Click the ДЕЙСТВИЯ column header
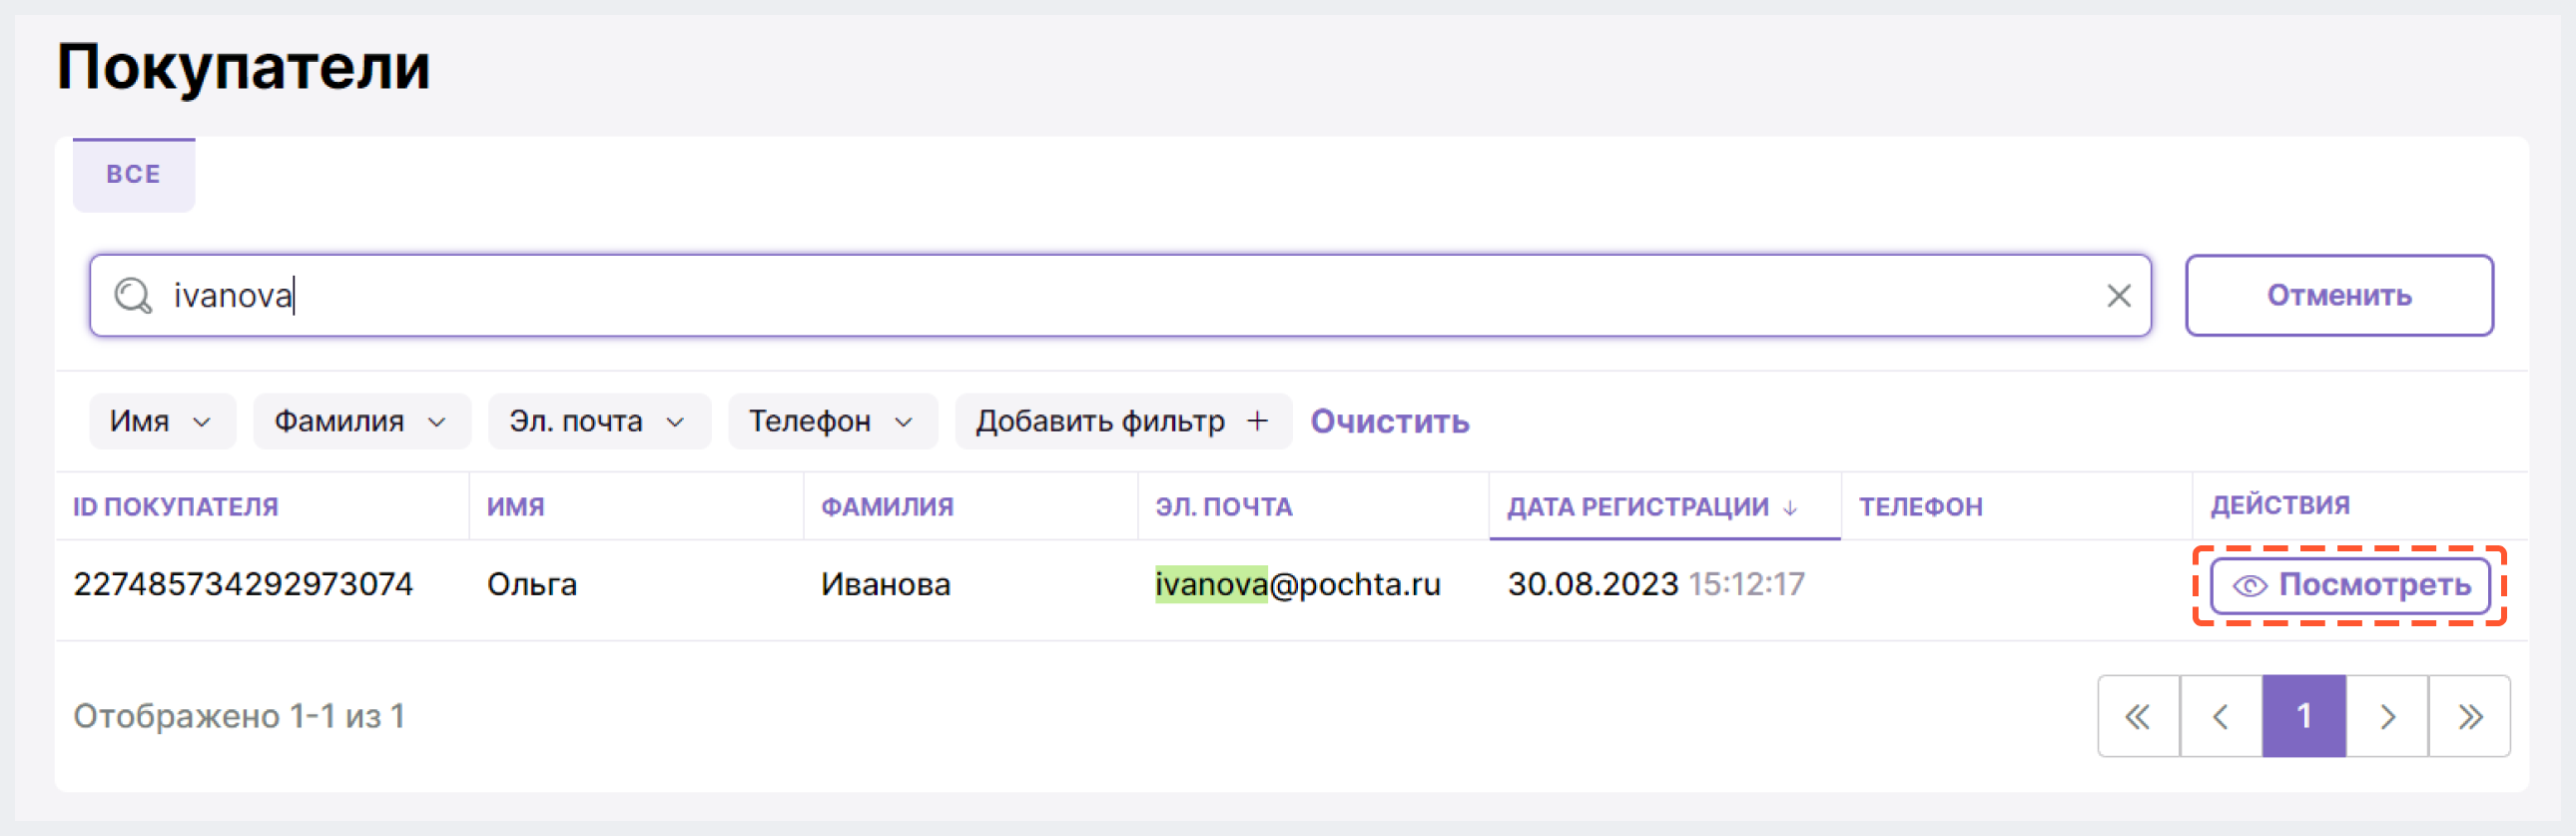Image resolution: width=2576 pixels, height=836 pixels. pos(2280,505)
